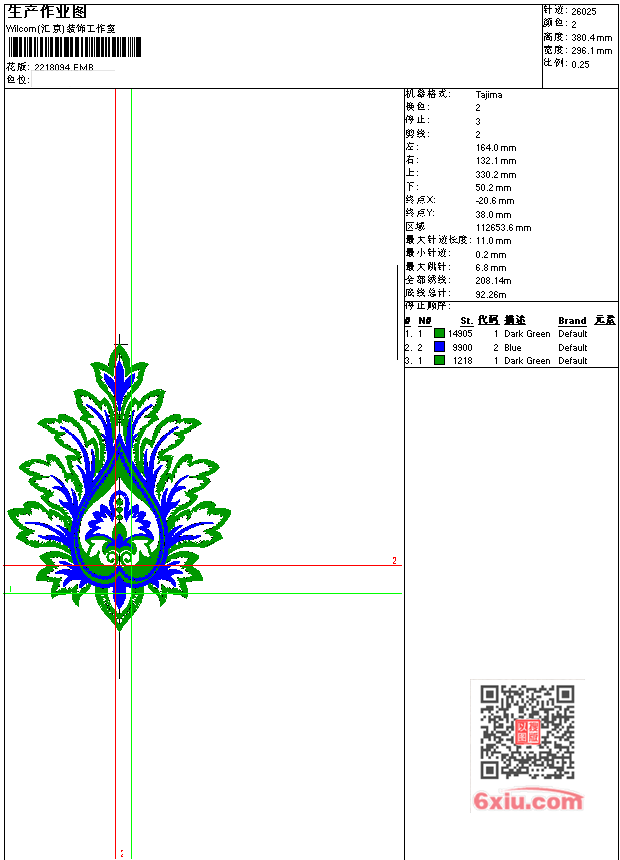This screenshot has height=860, width=620.
Task: Select the end point X value -20.6 mm
Action: click(495, 201)
